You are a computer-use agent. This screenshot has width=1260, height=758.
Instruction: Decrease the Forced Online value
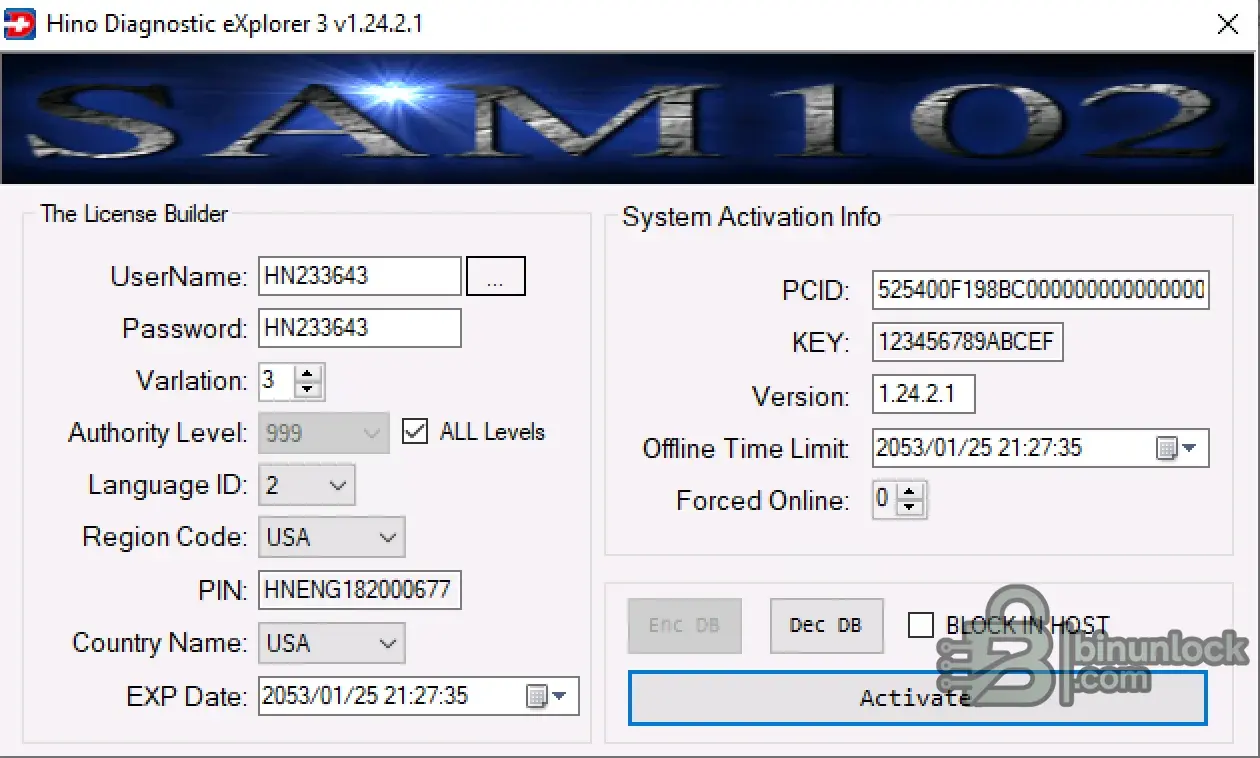pos(909,508)
